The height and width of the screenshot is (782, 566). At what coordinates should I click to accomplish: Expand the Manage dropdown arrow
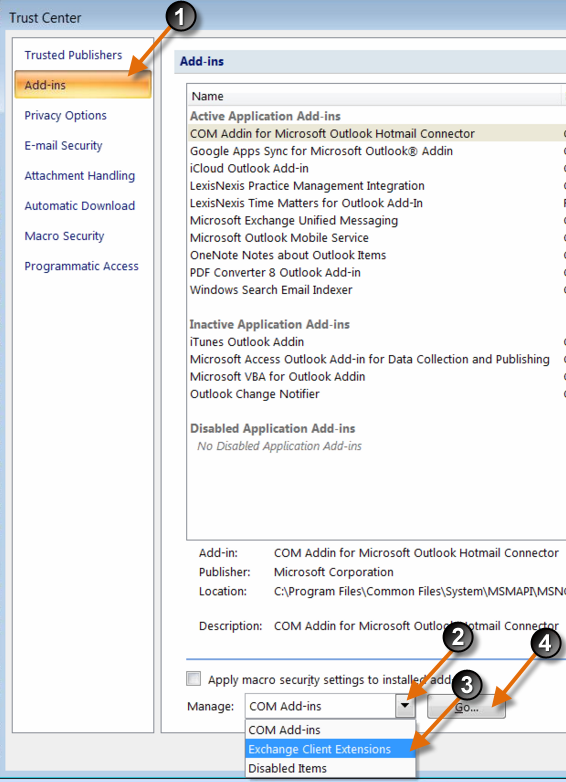pyautogui.click(x=405, y=706)
